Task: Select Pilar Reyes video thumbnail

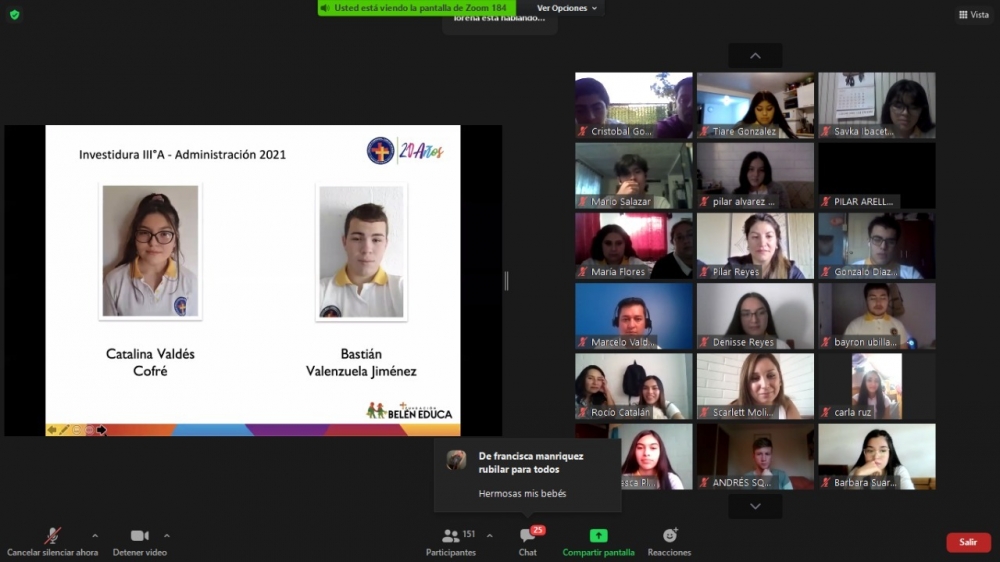Action: (755, 246)
